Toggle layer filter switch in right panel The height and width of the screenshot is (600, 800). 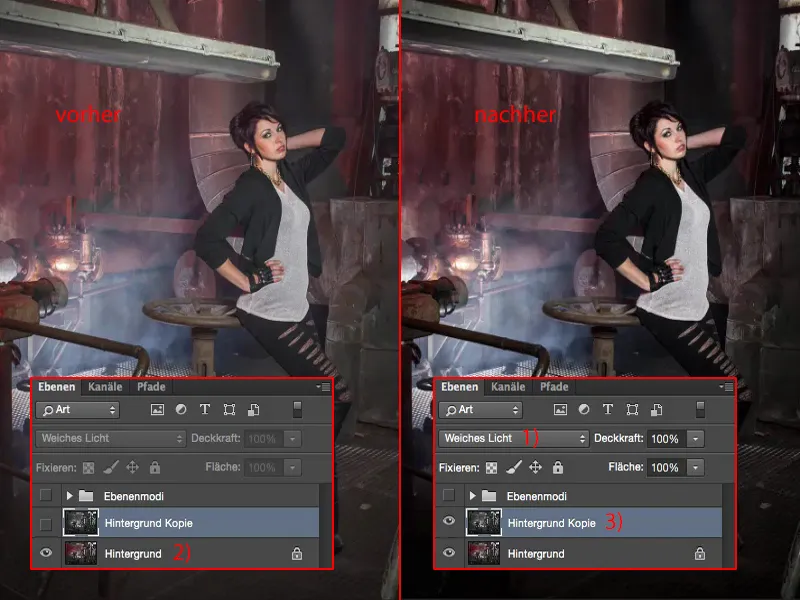click(701, 410)
